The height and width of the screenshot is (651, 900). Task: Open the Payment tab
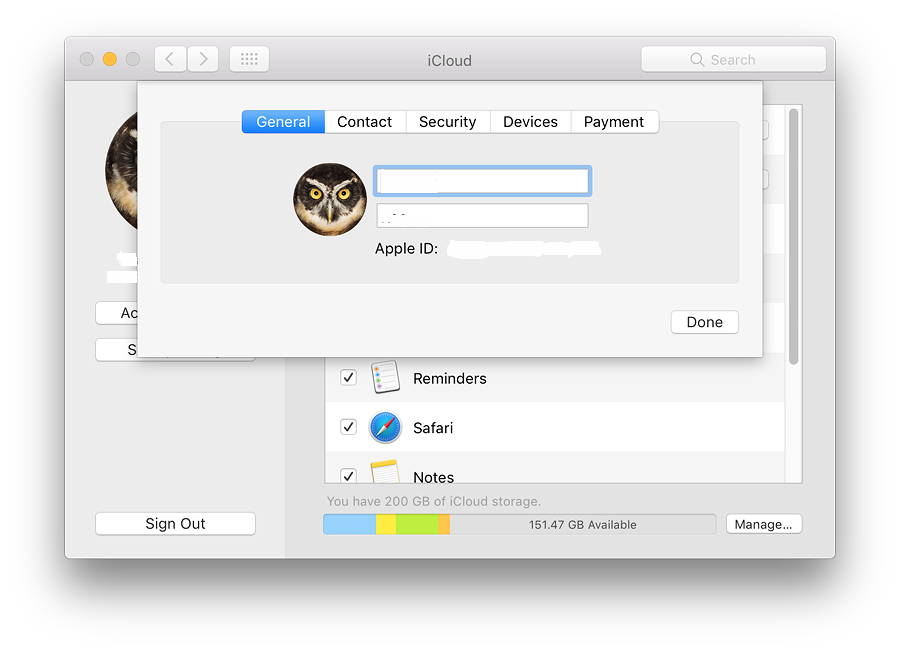614,122
